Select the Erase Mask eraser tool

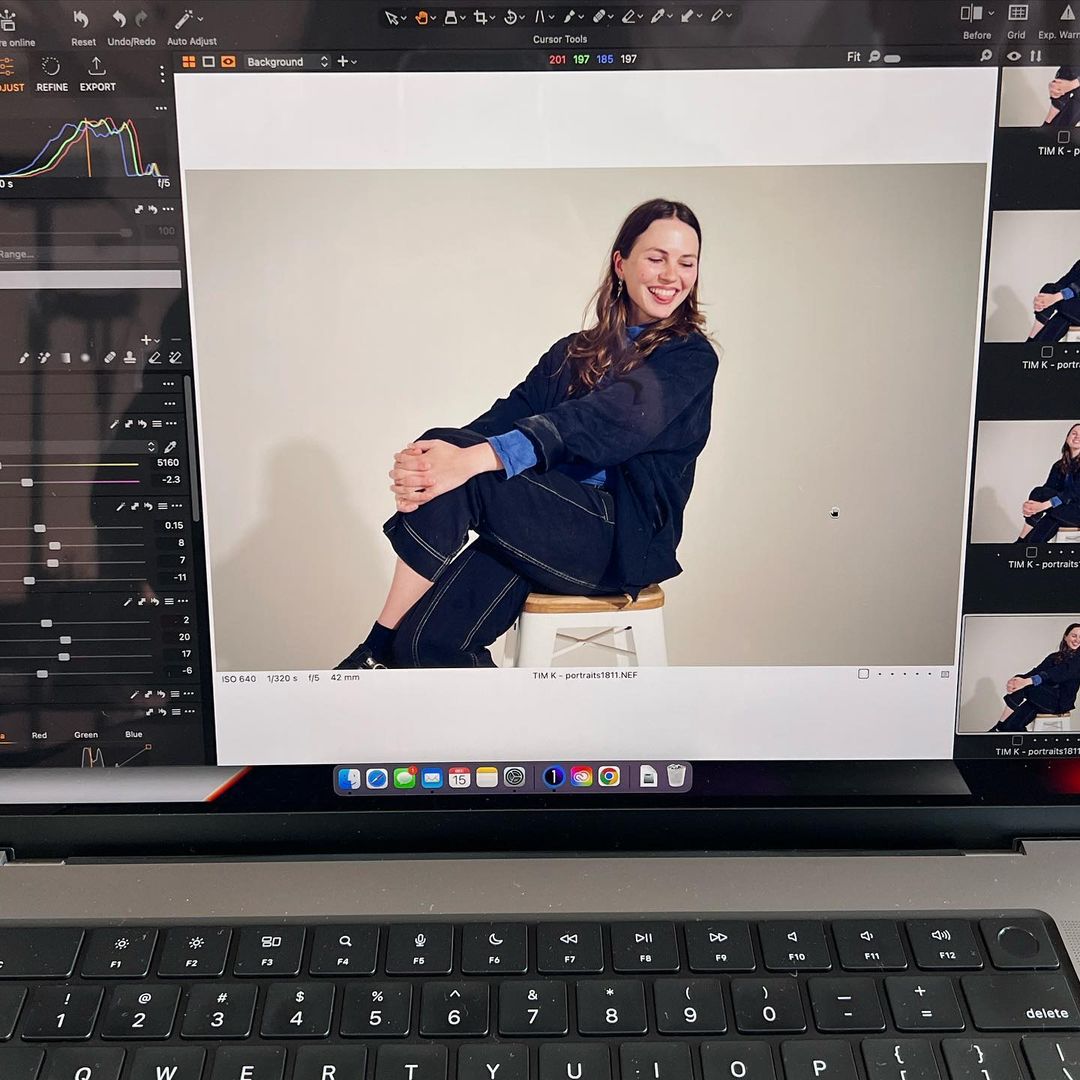click(x=154, y=357)
